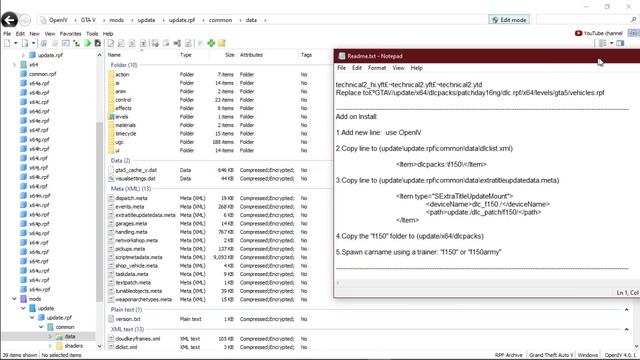The width and height of the screenshot is (640, 360).
Task: Open the Favorites menu
Action: coord(70,33)
